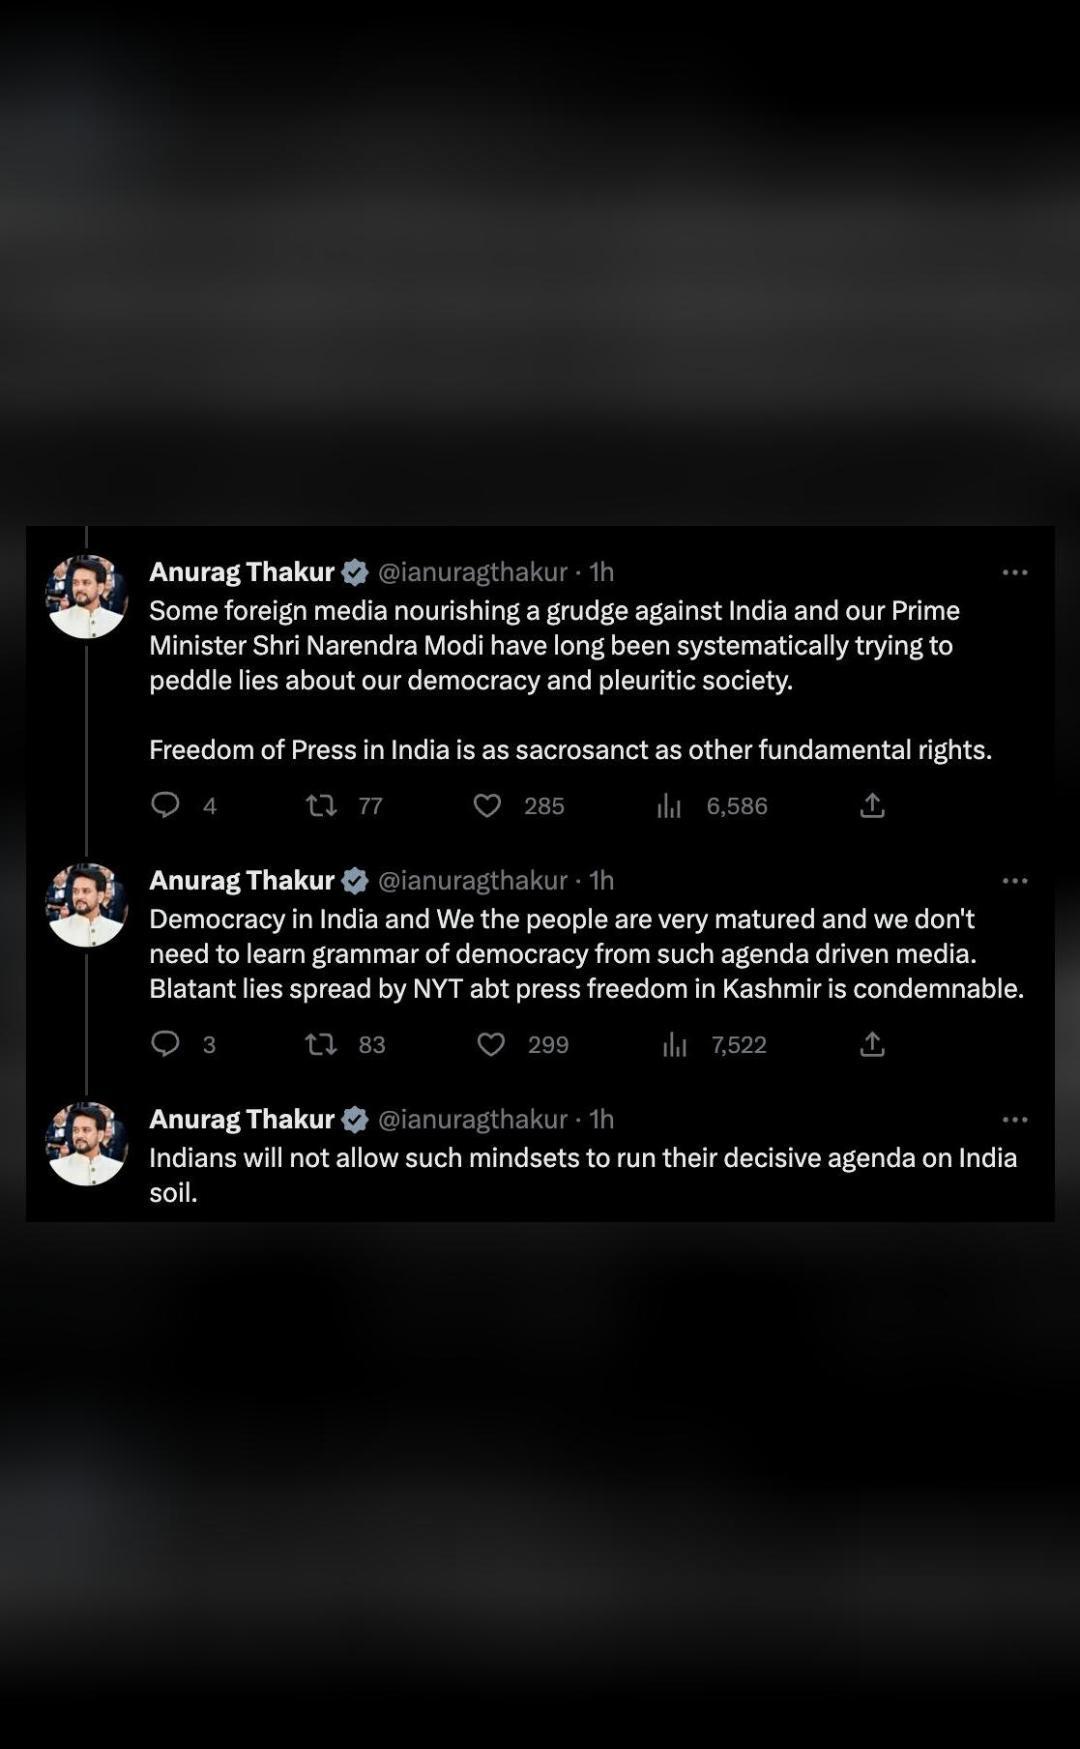View analytics showing 6,586 views
This screenshot has height=1749, width=1080.
tap(669, 806)
